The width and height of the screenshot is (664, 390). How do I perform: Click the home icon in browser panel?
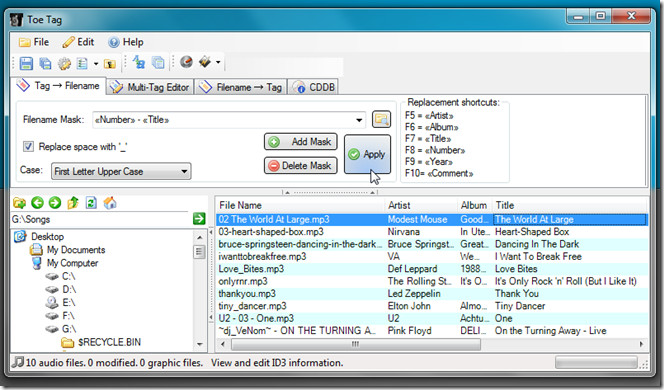[110, 203]
